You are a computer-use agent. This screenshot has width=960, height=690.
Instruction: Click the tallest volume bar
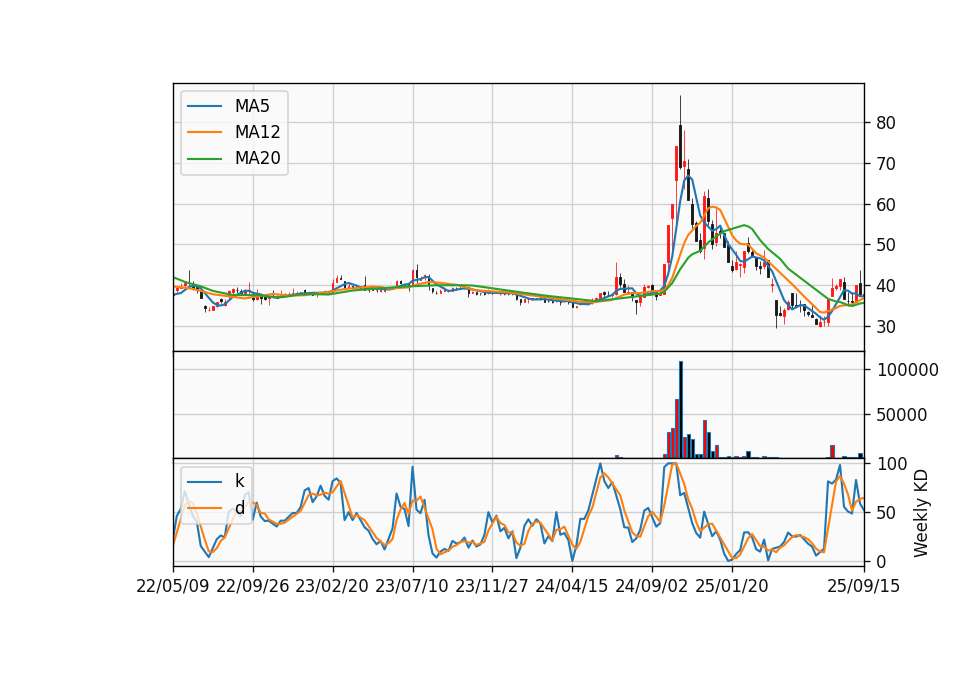(x=681, y=410)
